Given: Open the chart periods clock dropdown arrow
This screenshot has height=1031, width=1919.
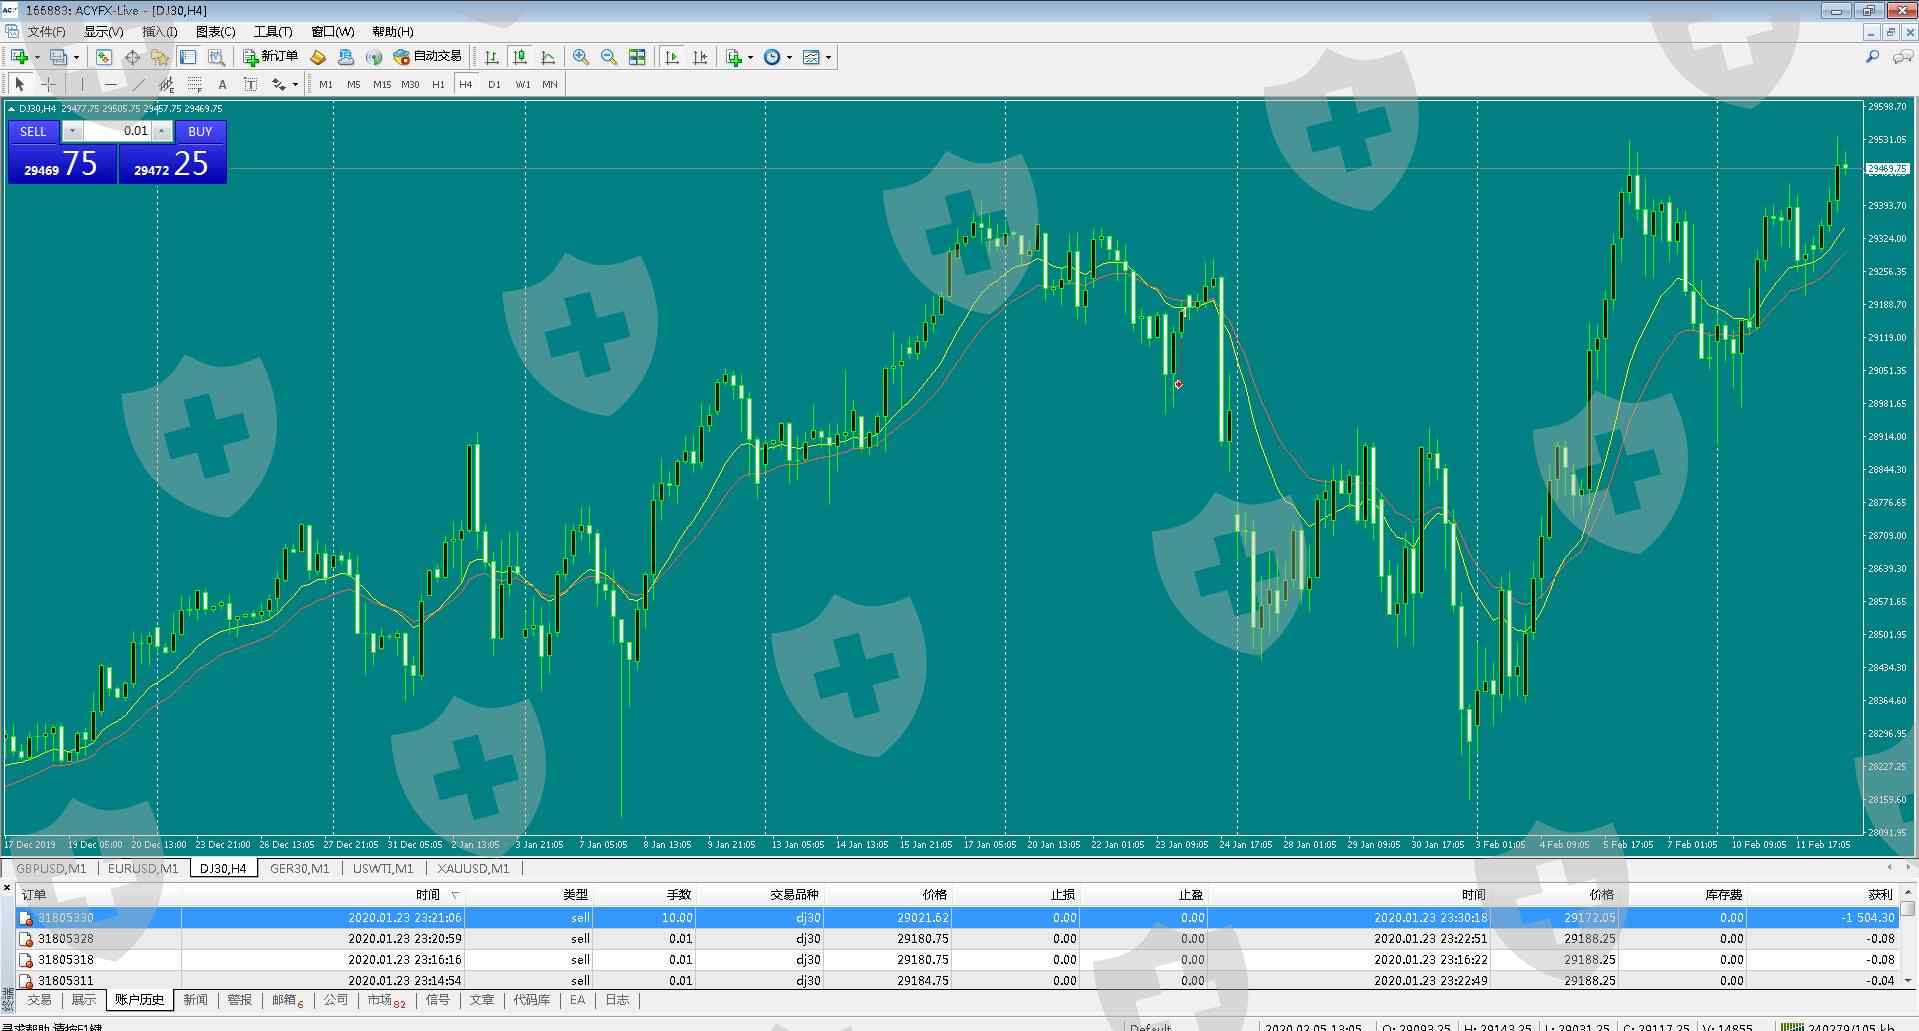Looking at the screenshot, I should (x=789, y=57).
